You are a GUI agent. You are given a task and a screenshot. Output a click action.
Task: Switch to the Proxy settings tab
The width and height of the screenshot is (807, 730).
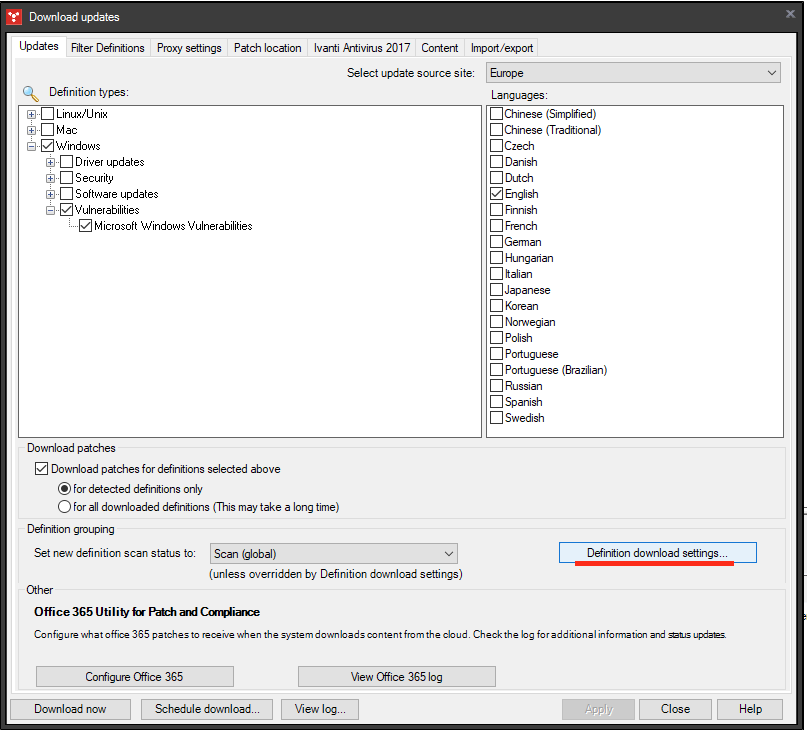(189, 47)
